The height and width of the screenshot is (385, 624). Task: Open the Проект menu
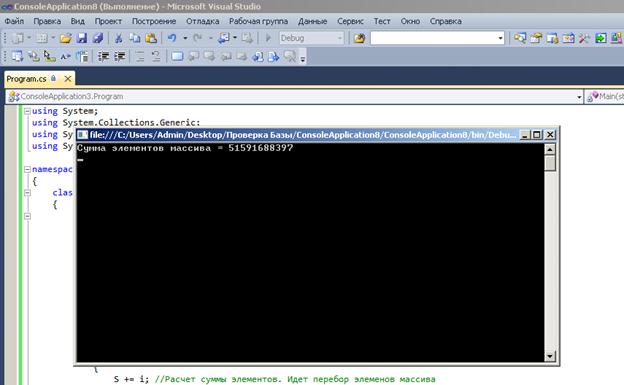click(x=108, y=21)
